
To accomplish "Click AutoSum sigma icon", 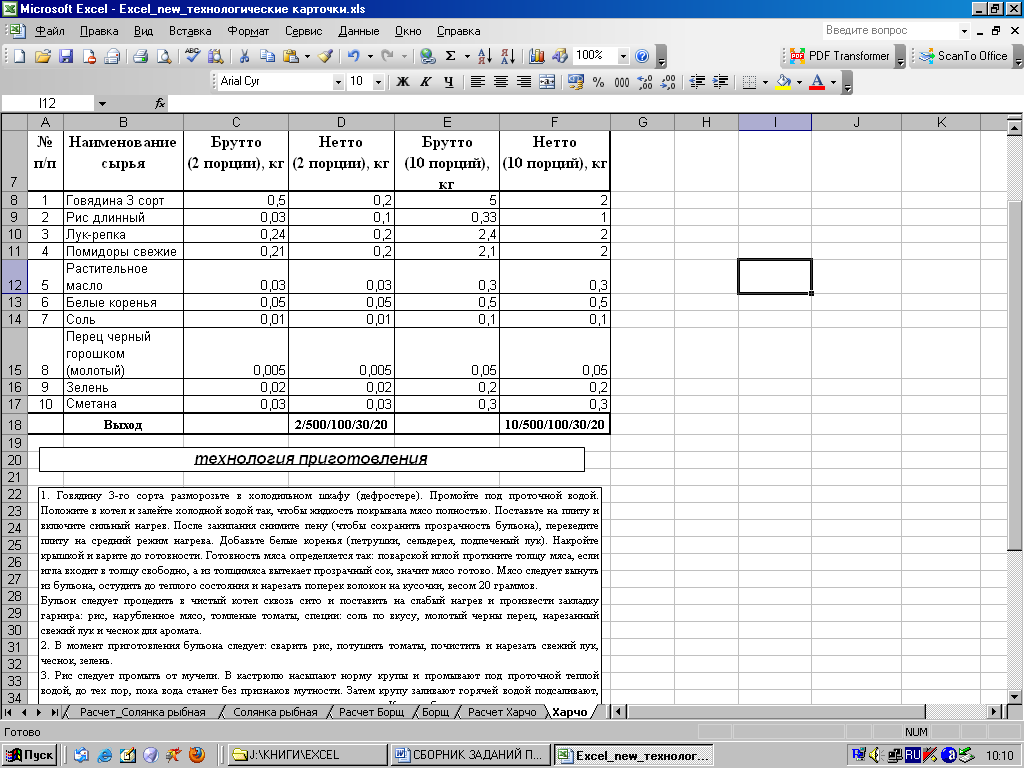I will 451,56.
